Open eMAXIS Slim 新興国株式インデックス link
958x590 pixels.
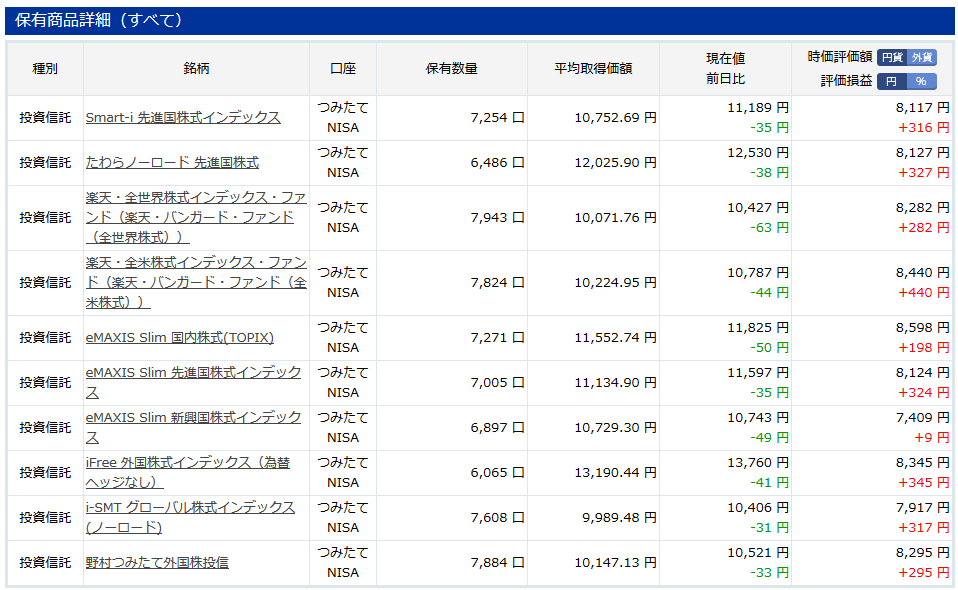[193, 428]
